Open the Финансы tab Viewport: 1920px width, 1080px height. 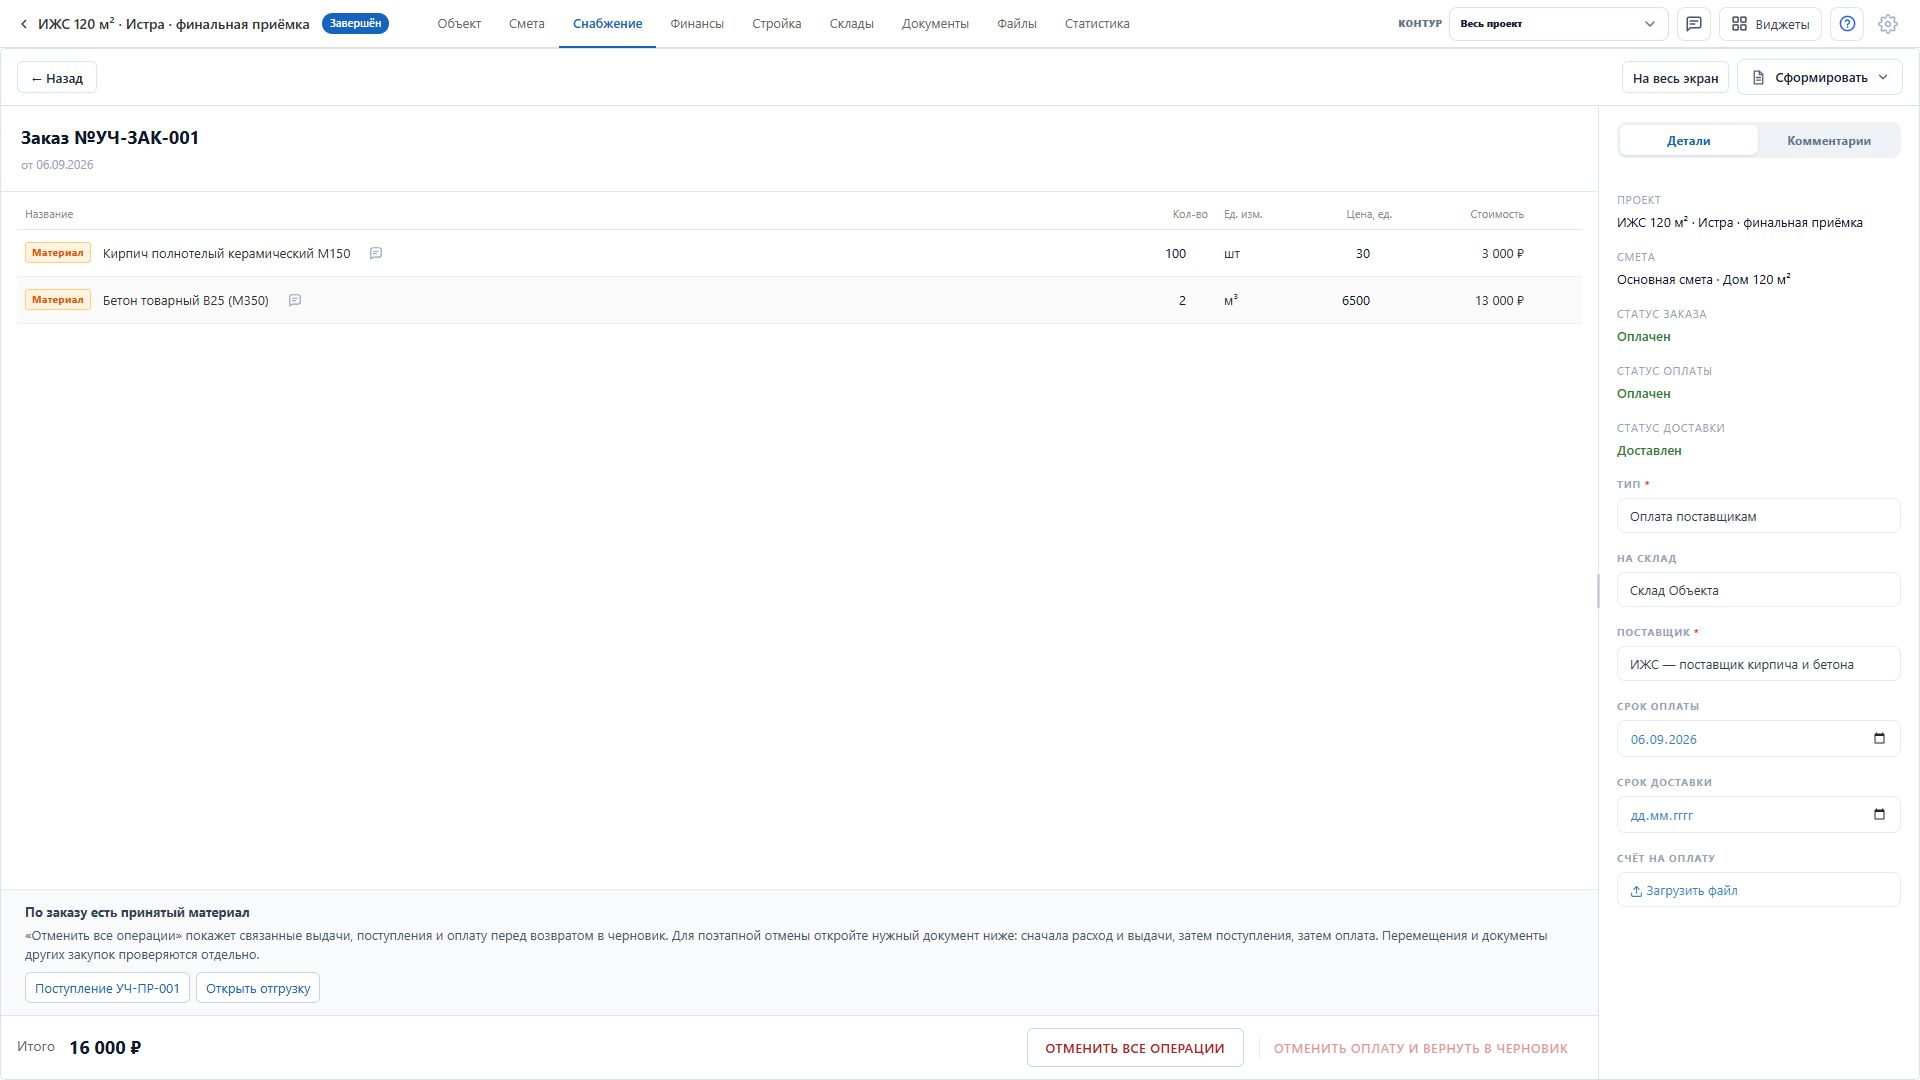[x=697, y=24]
